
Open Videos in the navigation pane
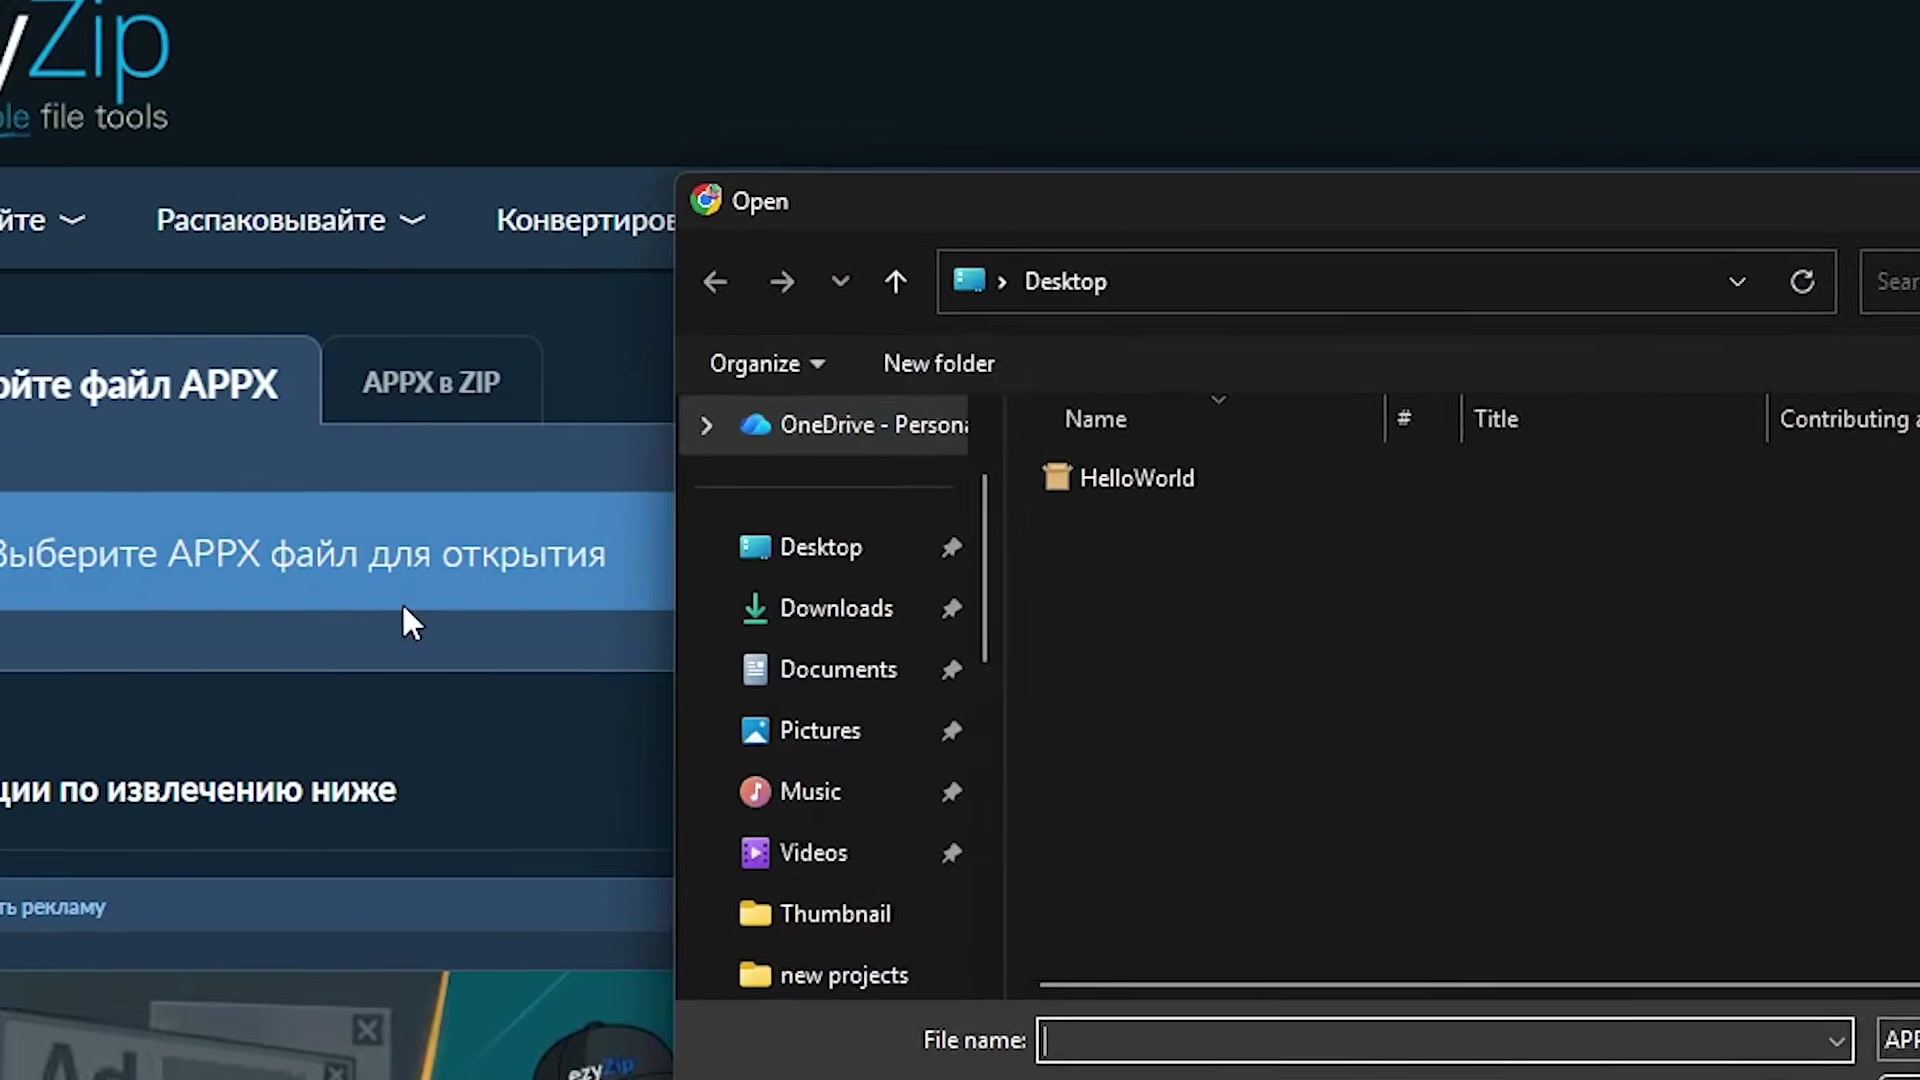tap(813, 852)
